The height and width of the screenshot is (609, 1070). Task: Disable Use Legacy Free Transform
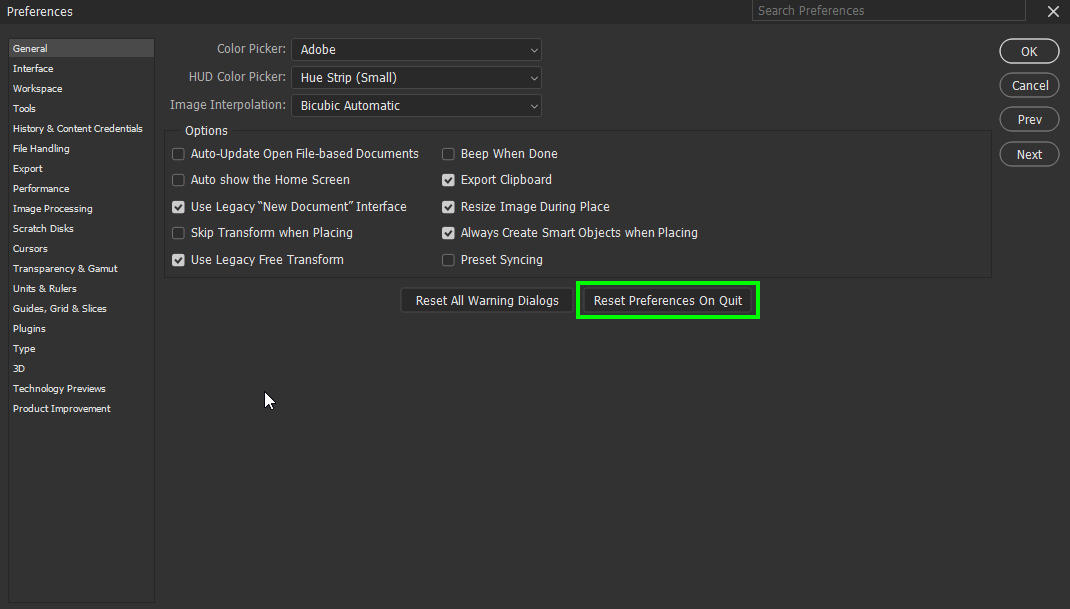[x=178, y=259]
